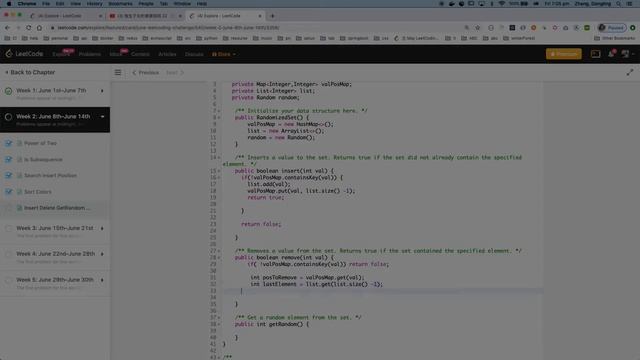Open Chrome's History menu
640x360 pixels.
pyautogui.click(x=94, y=4)
